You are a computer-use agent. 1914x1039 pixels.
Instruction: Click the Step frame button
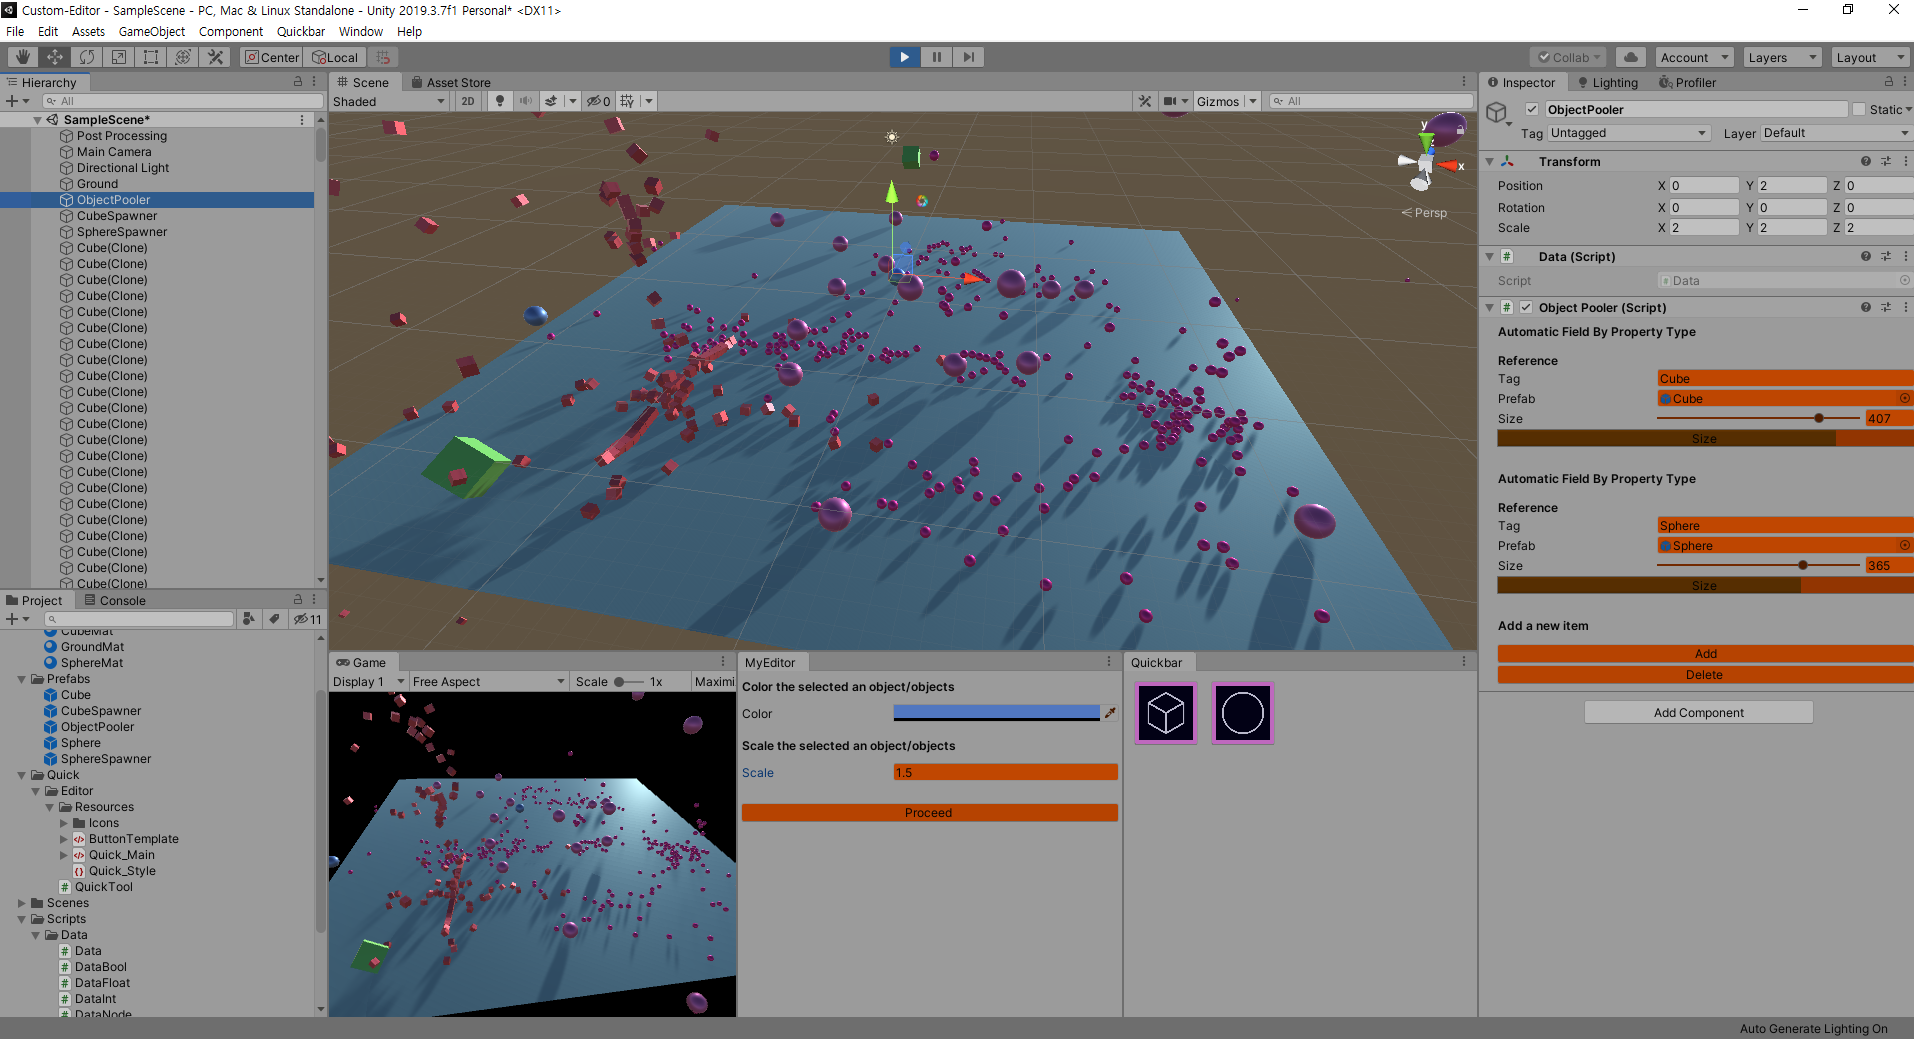tap(968, 57)
